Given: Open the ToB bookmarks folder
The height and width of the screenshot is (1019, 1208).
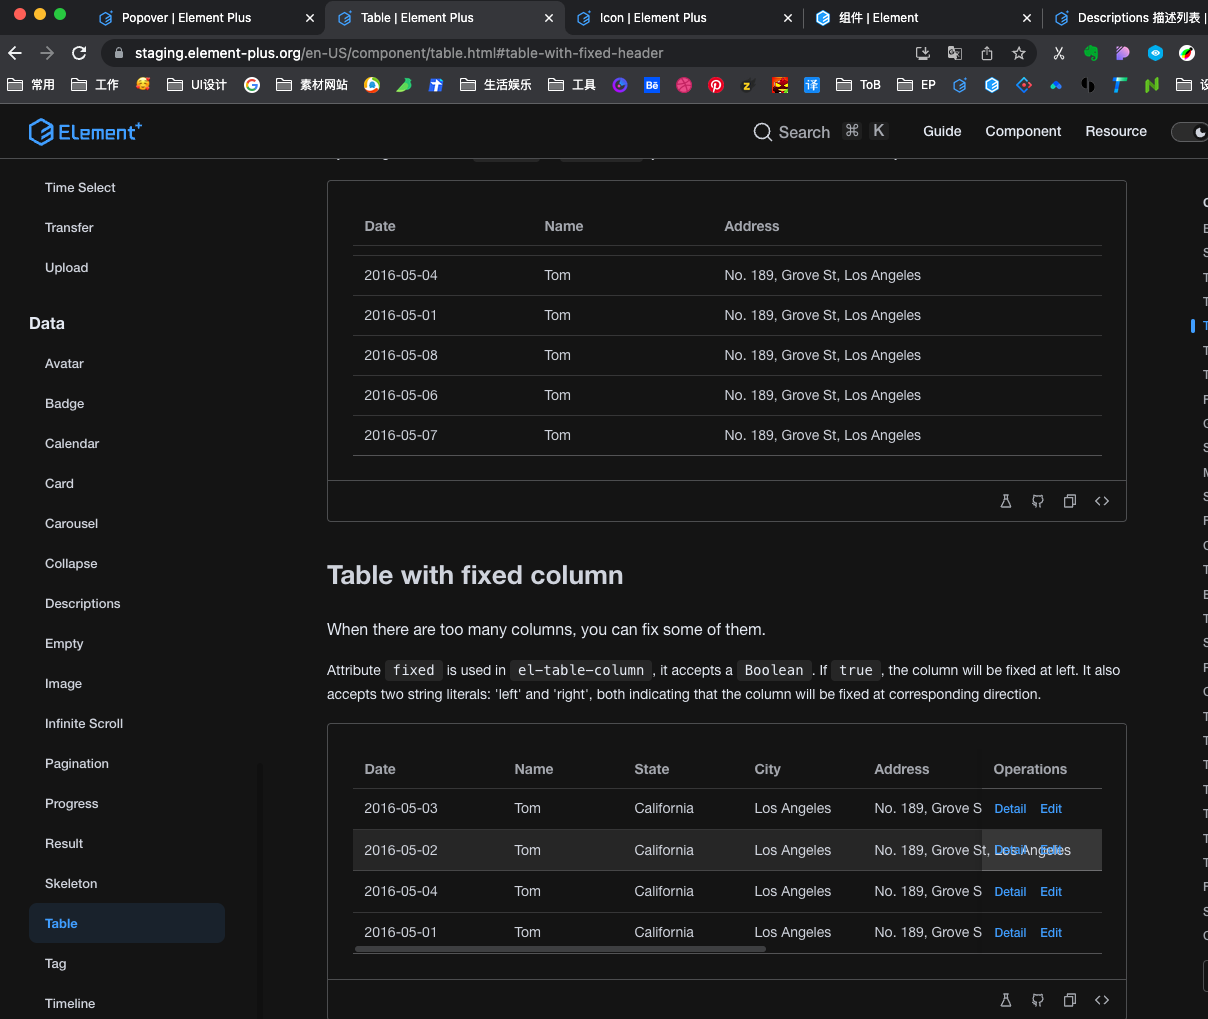Looking at the screenshot, I should coord(859,85).
